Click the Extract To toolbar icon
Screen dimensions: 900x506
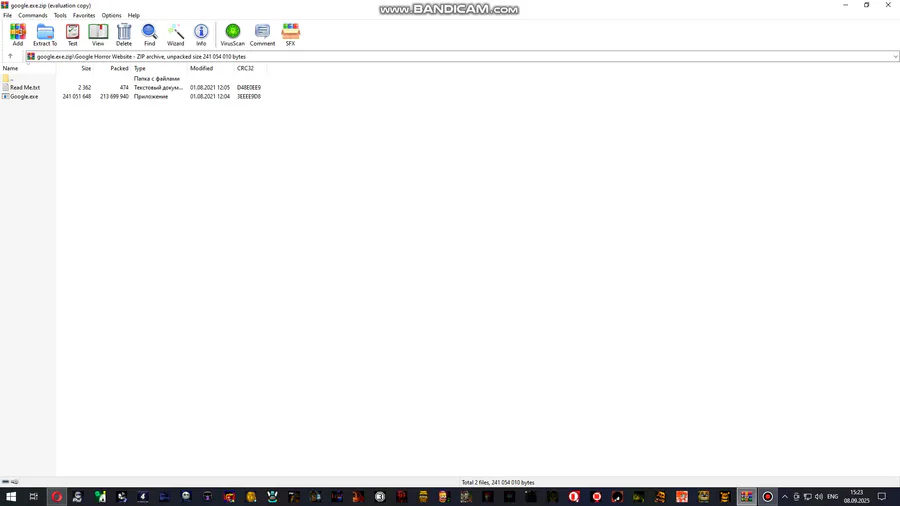point(45,34)
